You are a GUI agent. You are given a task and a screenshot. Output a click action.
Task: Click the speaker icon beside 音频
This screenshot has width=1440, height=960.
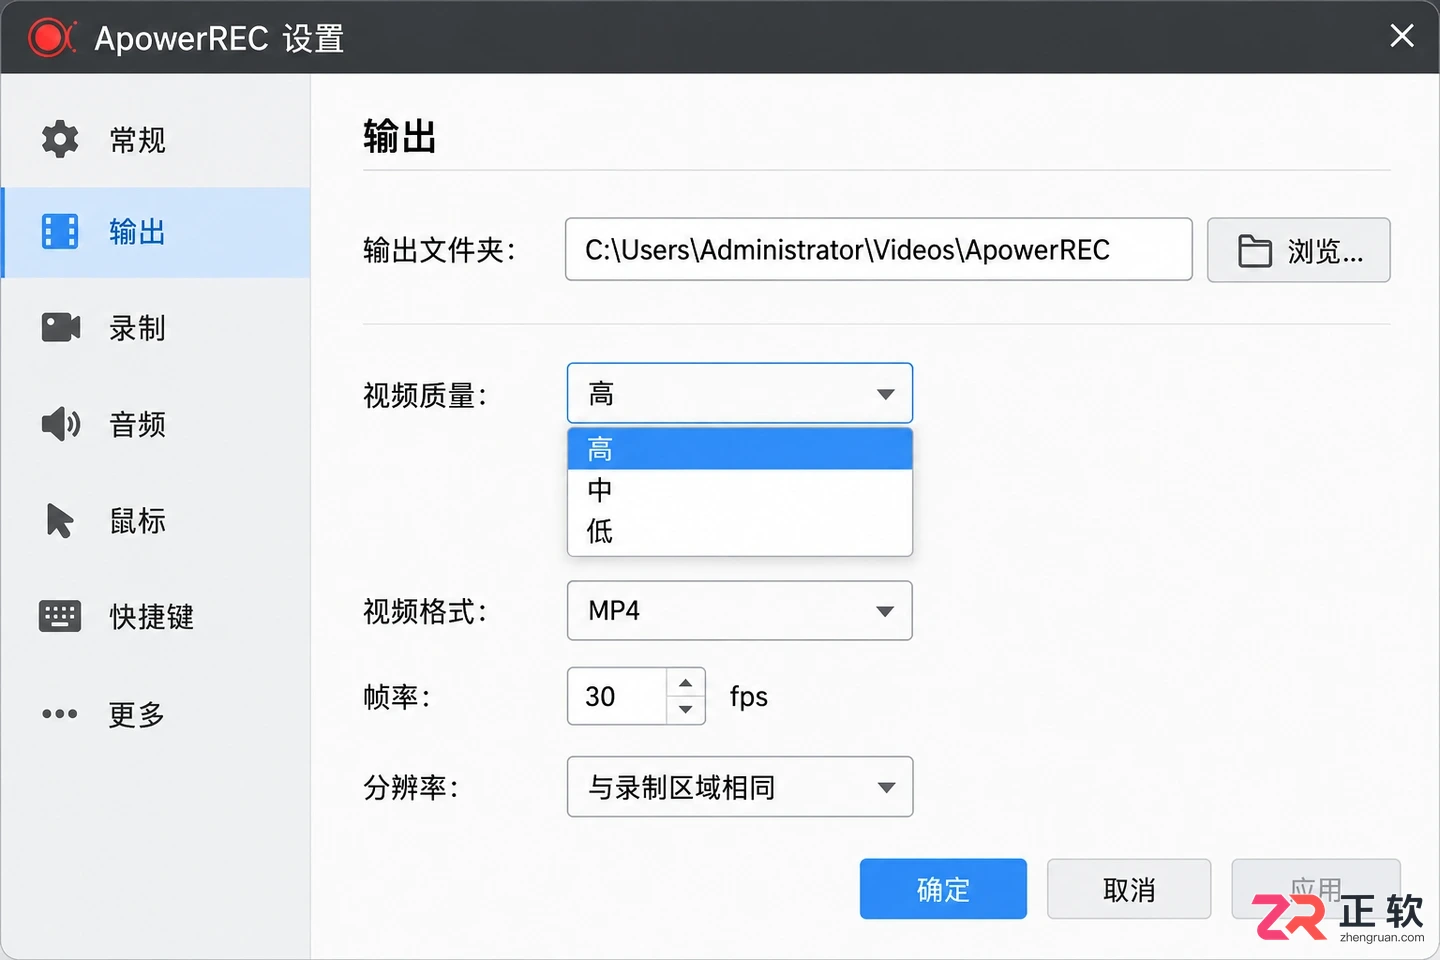pyautogui.click(x=60, y=424)
